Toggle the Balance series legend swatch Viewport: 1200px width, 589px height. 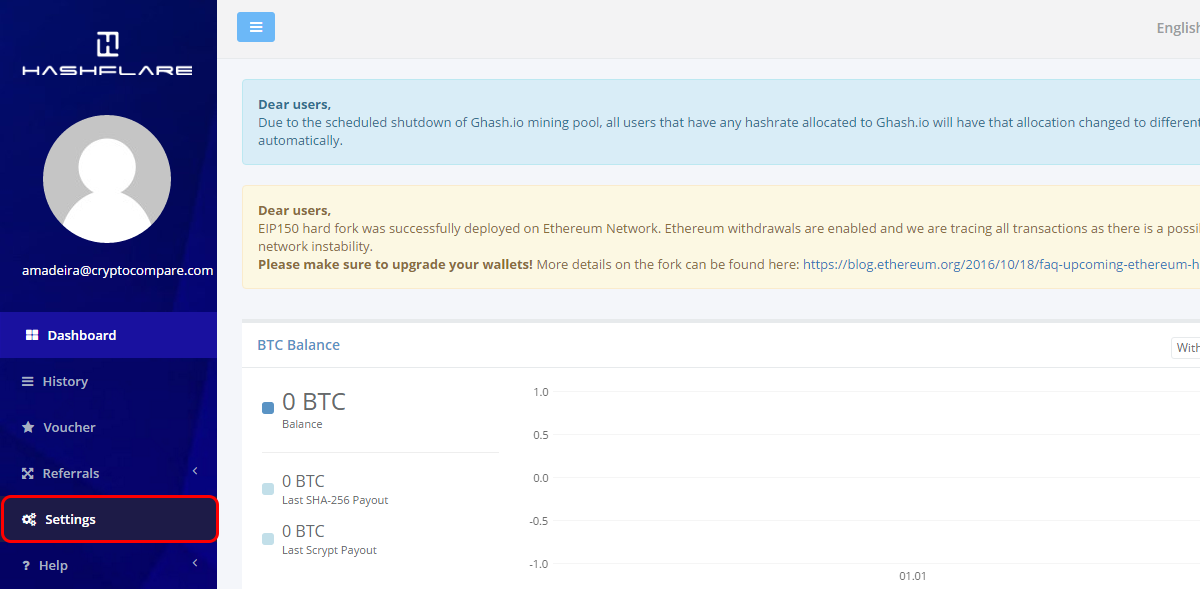(268, 408)
